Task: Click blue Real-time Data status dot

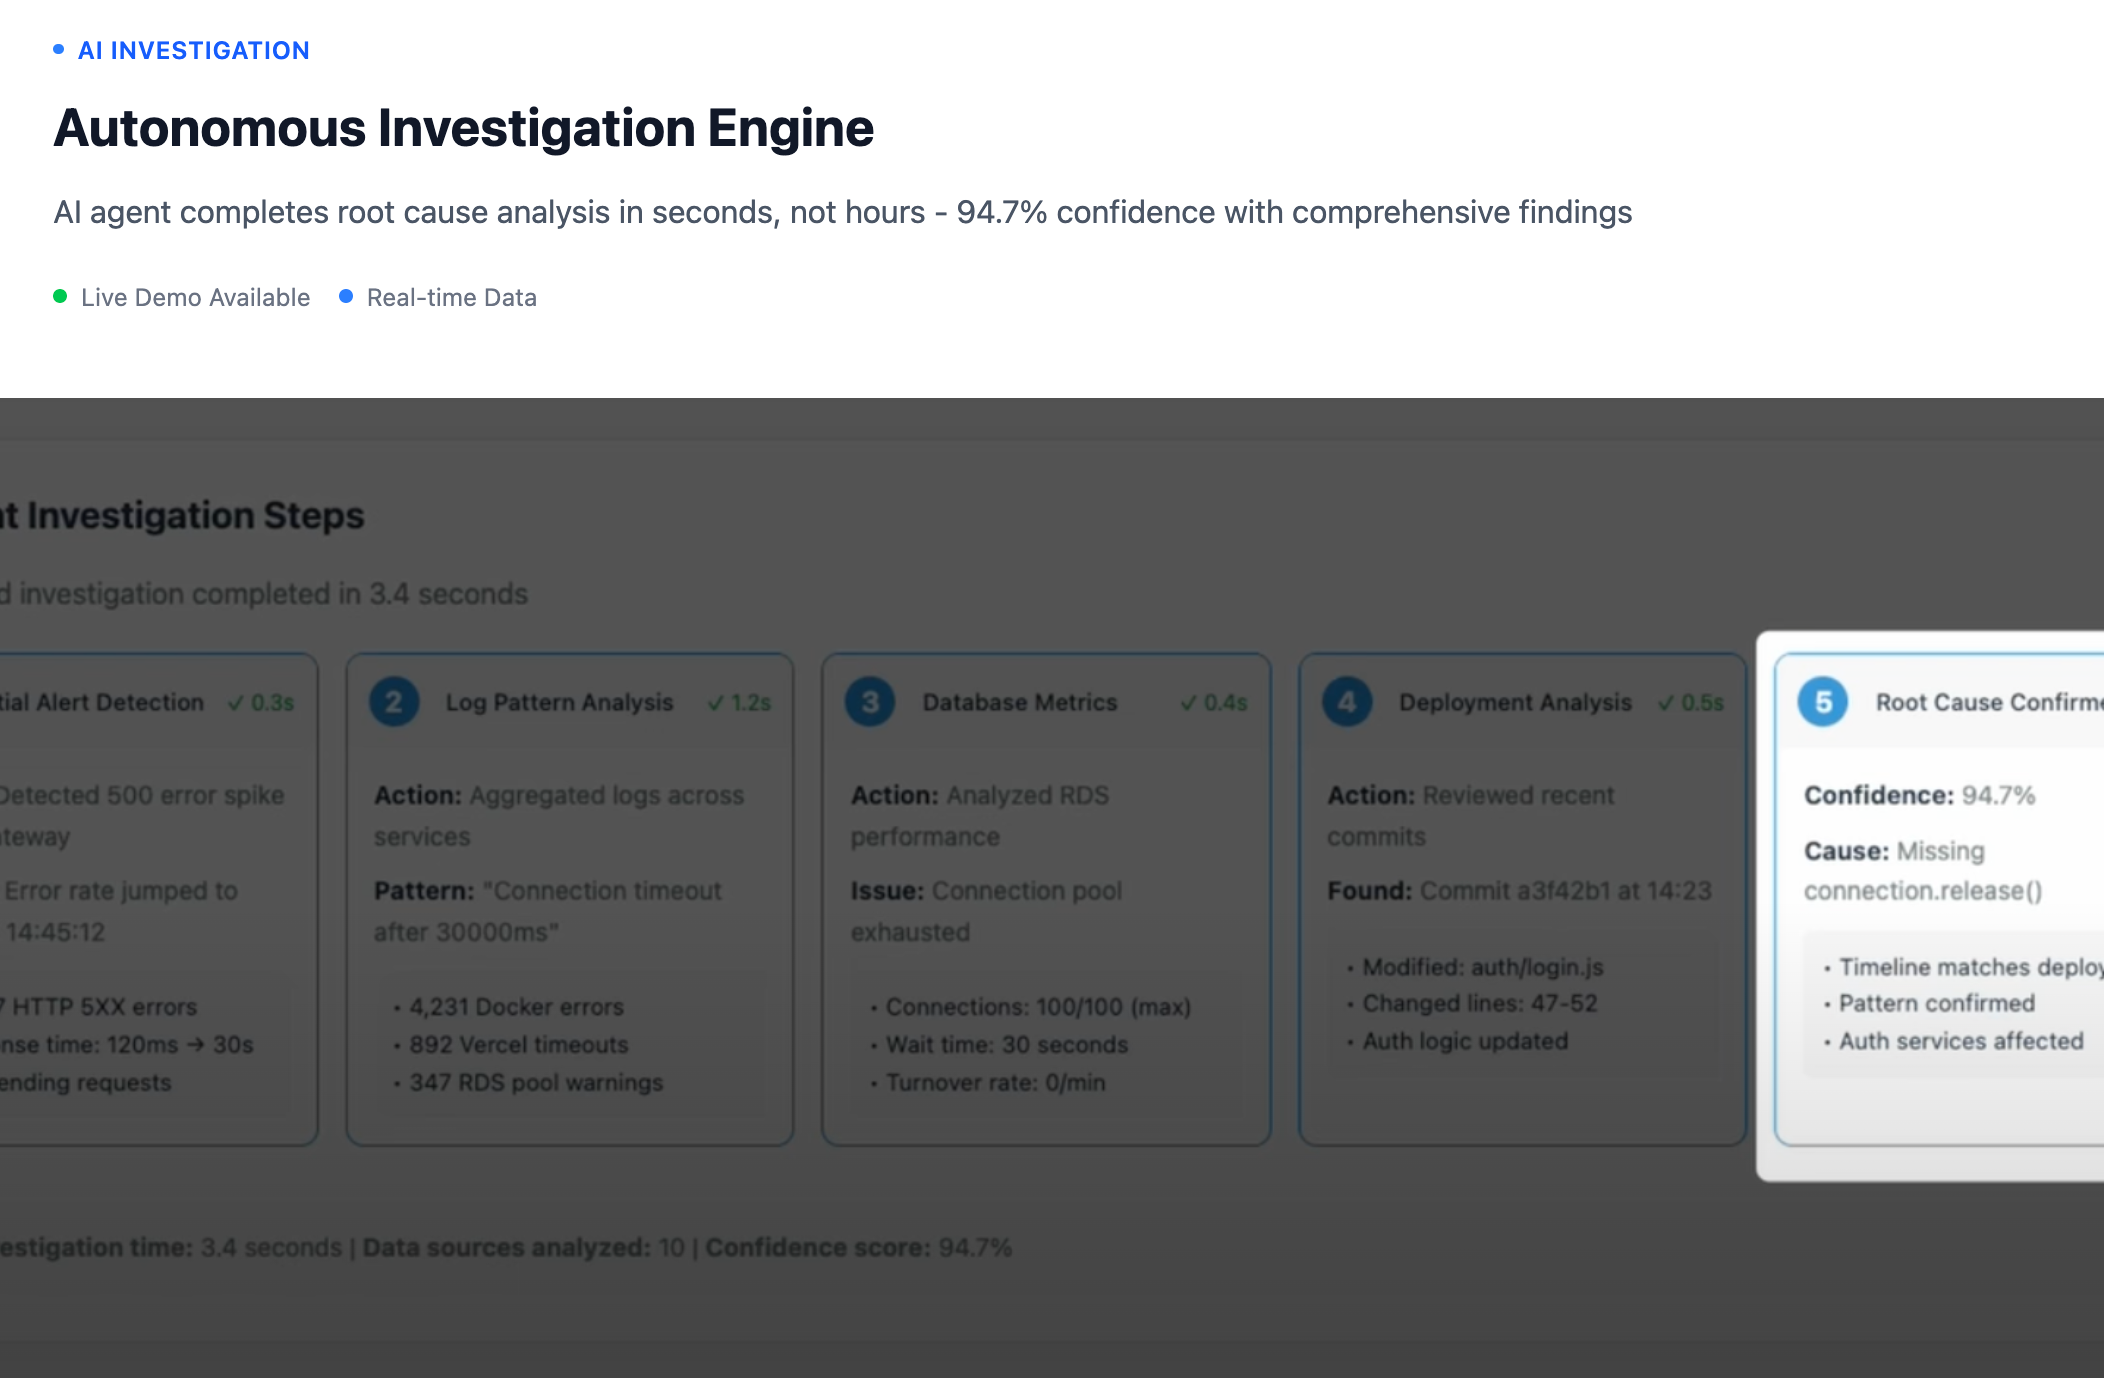Action: click(346, 296)
